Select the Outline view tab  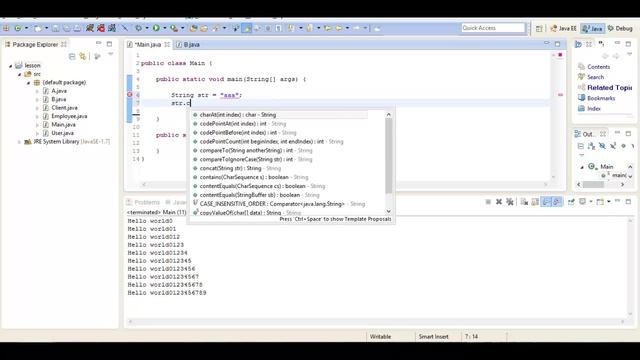click(x=588, y=134)
